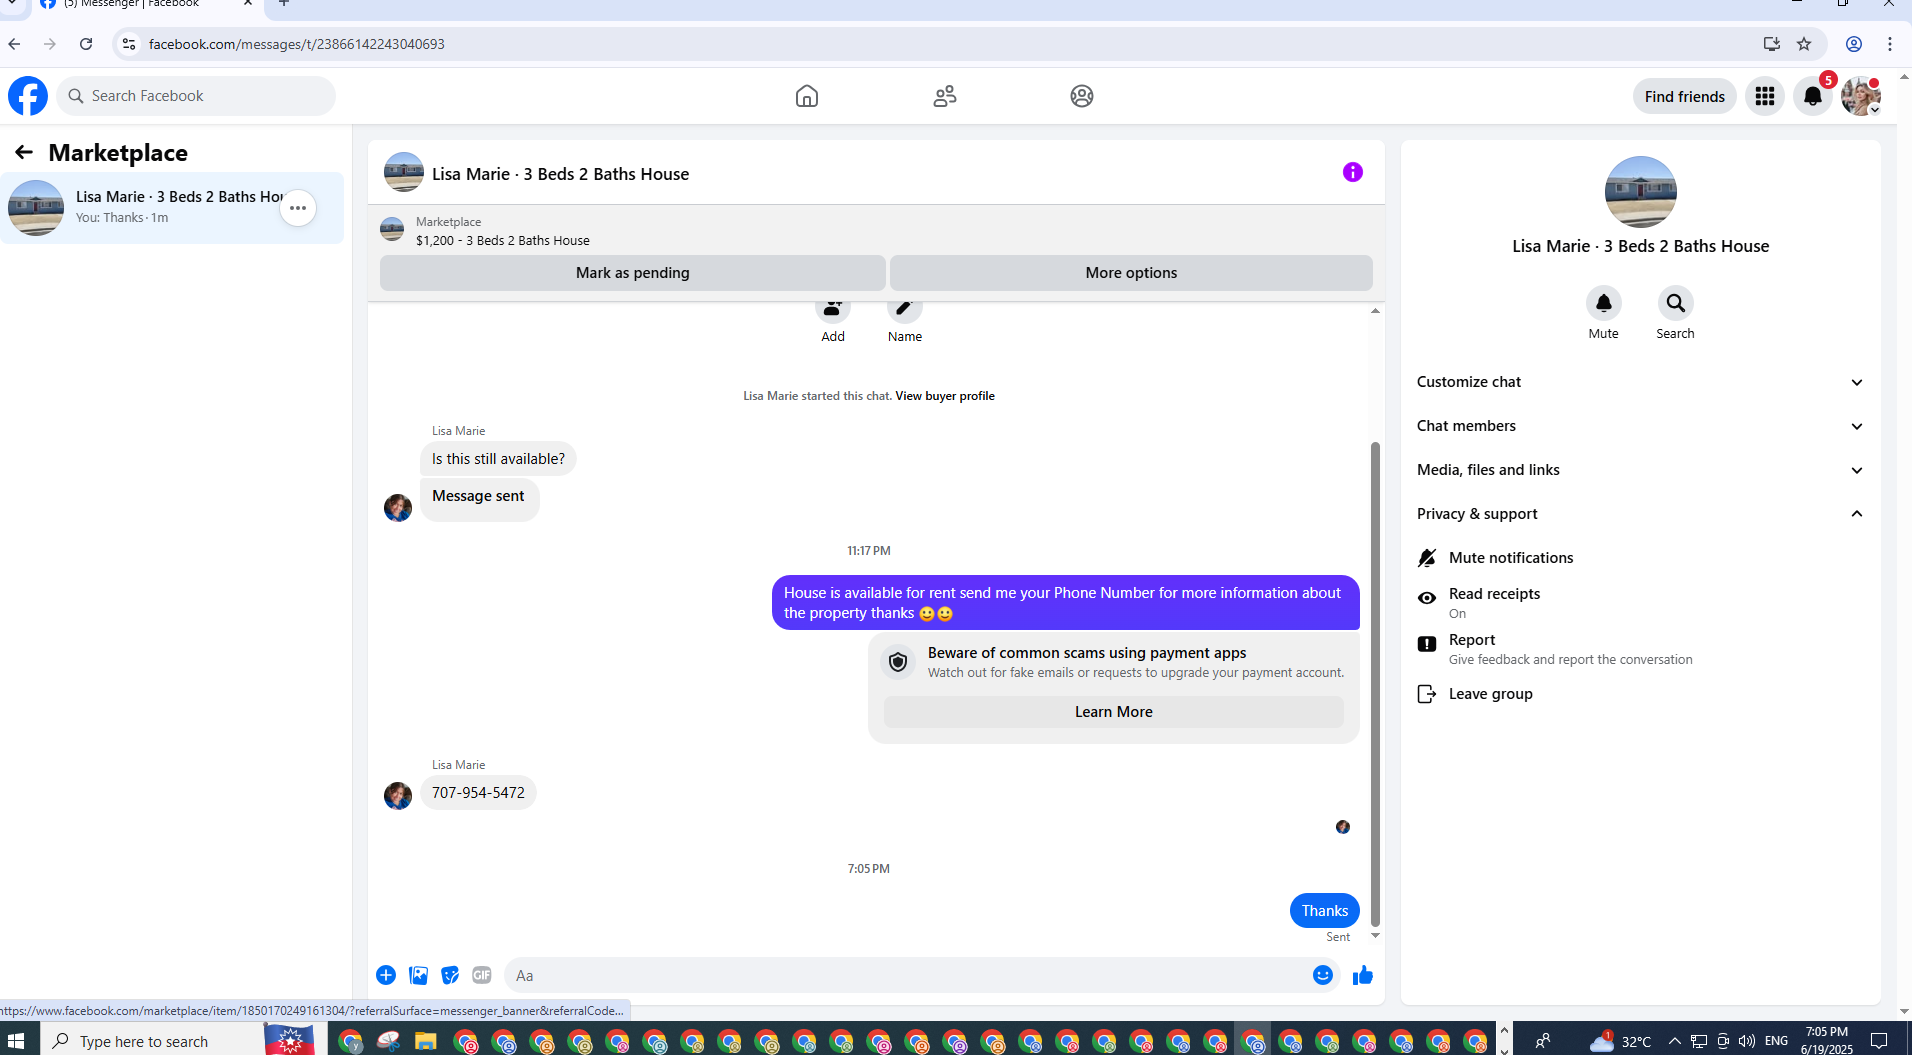1912x1055 pixels.
Task: Open the Facebook logo home link
Action: [x=28, y=96]
